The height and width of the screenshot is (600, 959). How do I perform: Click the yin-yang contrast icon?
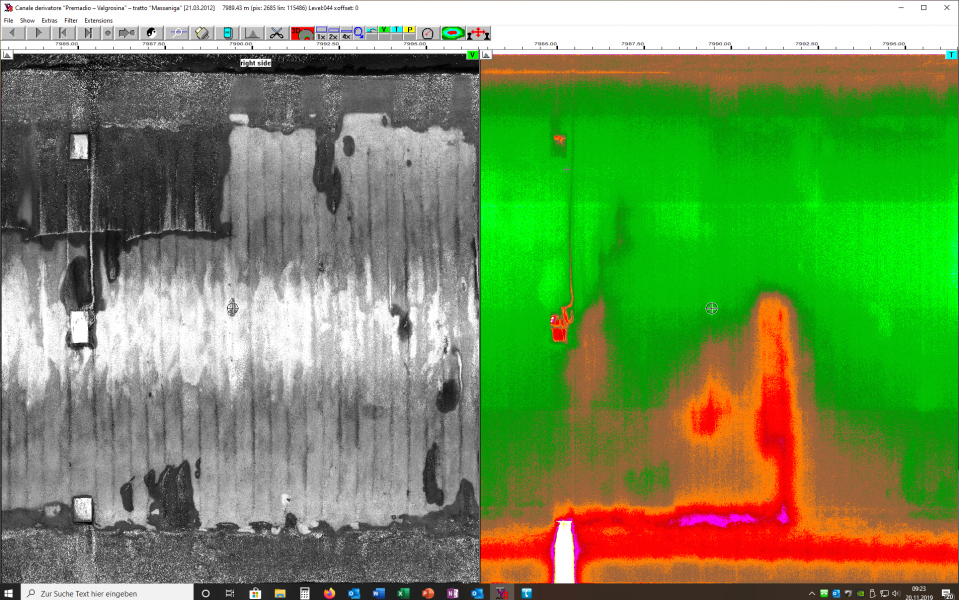(151, 33)
